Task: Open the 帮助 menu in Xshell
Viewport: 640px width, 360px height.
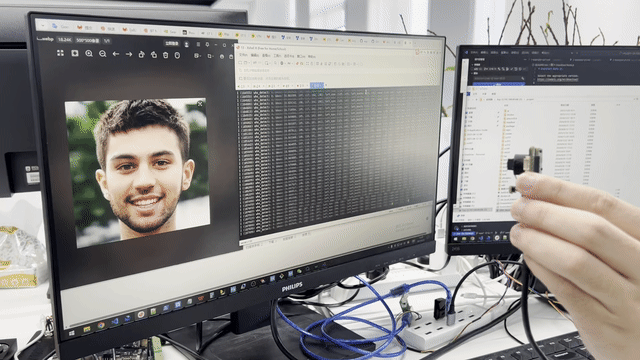Action: point(312,57)
